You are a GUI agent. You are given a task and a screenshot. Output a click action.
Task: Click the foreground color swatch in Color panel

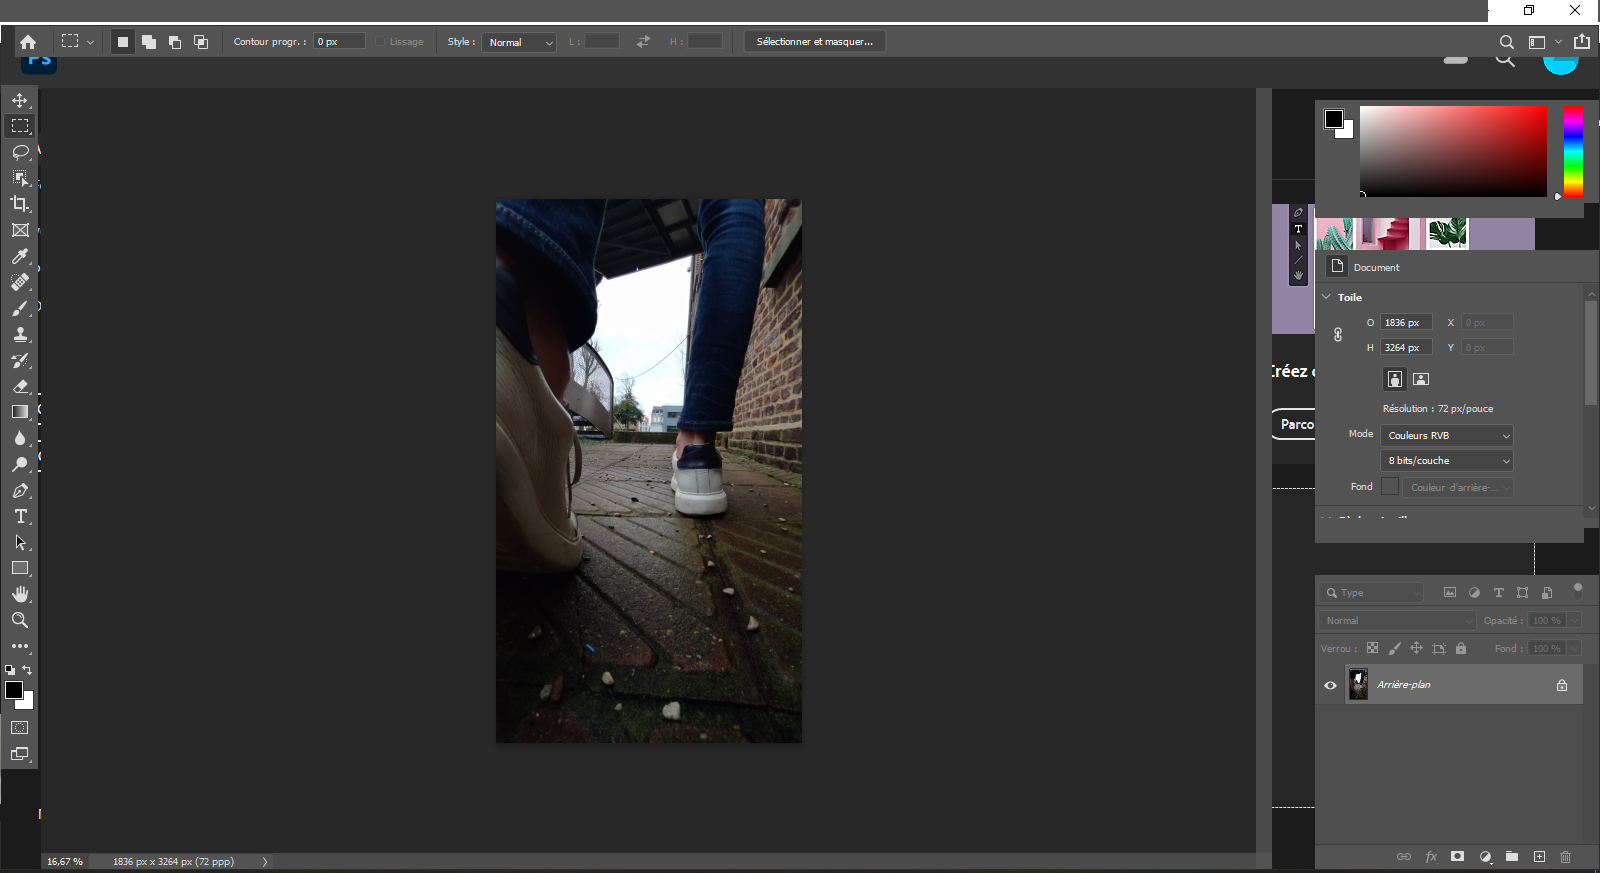coord(1334,119)
